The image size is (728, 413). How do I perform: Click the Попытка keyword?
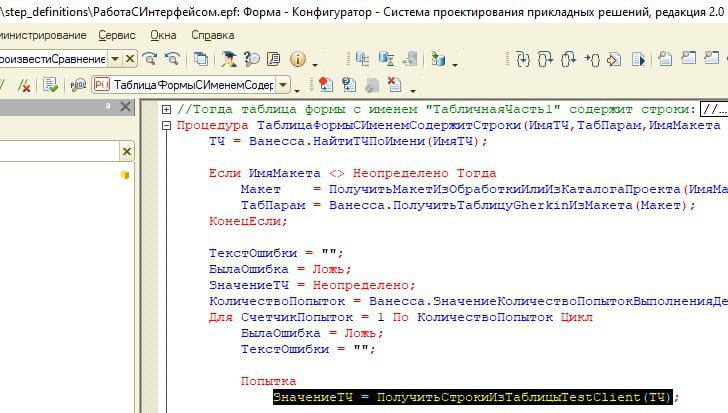268,381
